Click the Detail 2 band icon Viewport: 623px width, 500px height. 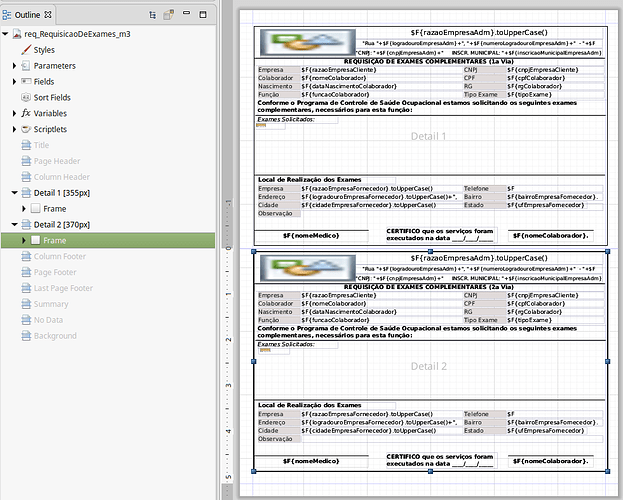[x=26, y=225]
